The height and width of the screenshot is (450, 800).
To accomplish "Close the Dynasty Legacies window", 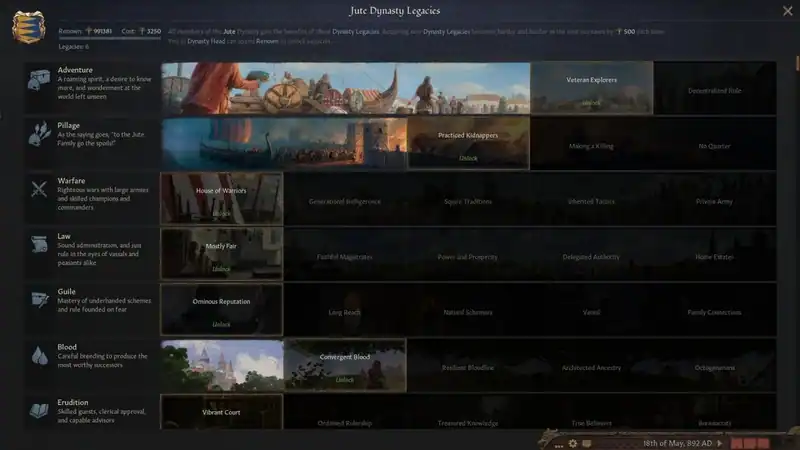I will coord(788,11).
